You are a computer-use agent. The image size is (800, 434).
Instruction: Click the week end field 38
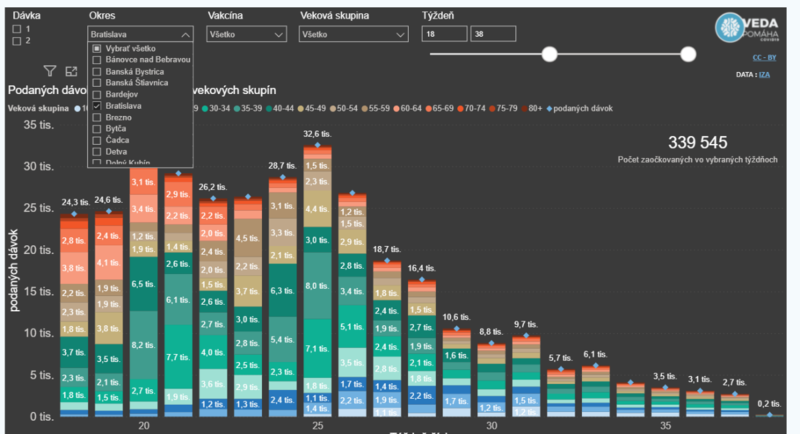click(x=493, y=34)
